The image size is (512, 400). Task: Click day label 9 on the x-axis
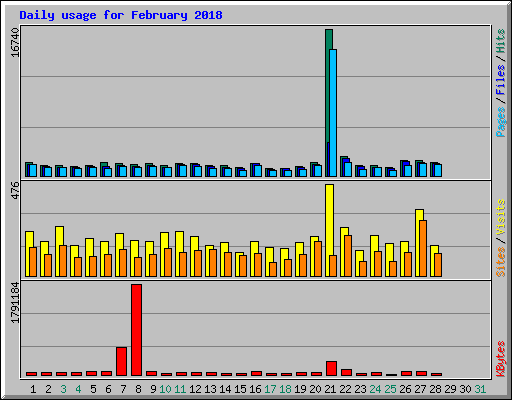[x=153, y=389]
